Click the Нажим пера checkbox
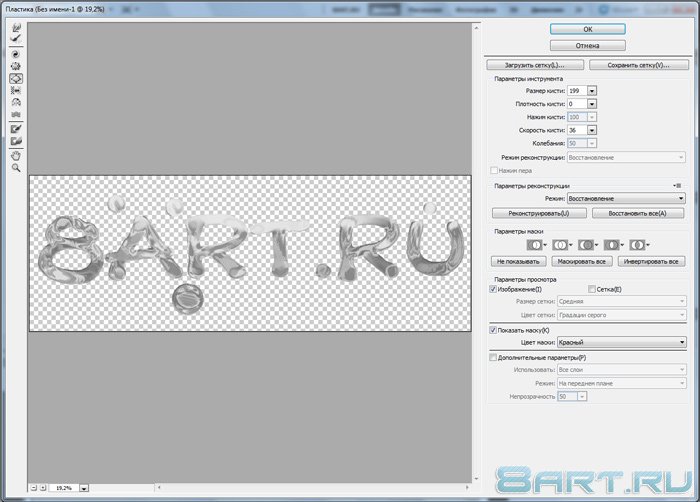The width and height of the screenshot is (700, 502). tap(494, 170)
